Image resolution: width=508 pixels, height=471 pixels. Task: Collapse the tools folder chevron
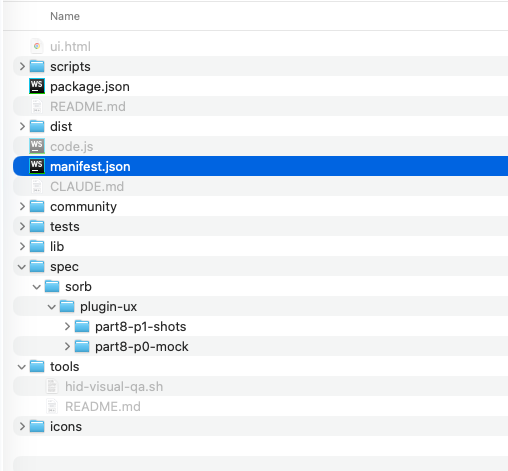tap(22, 367)
